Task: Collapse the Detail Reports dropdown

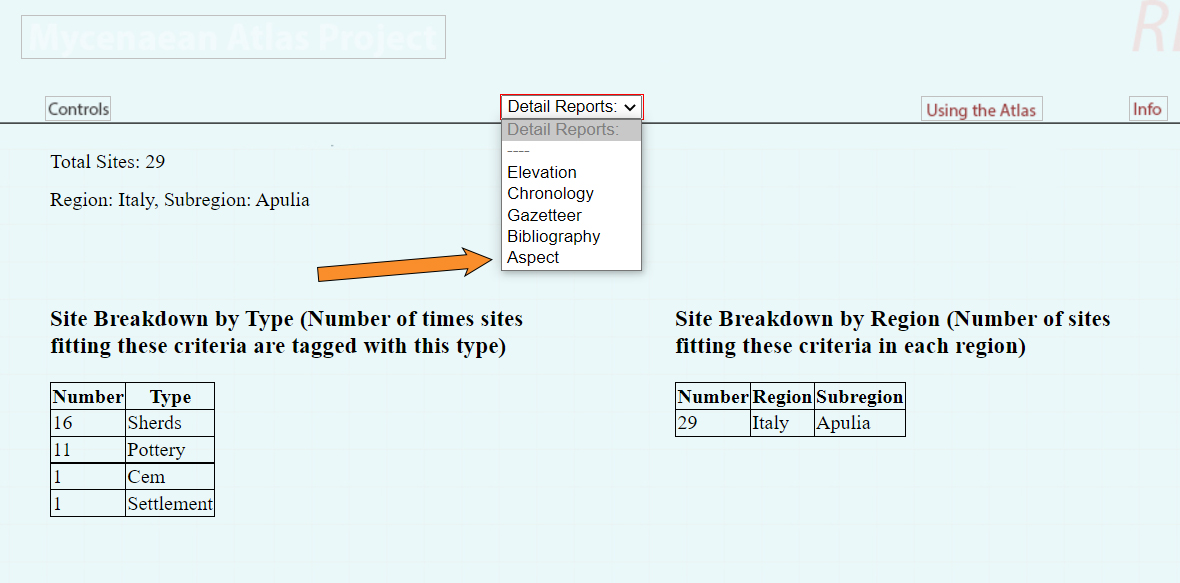Action: click(571, 107)
